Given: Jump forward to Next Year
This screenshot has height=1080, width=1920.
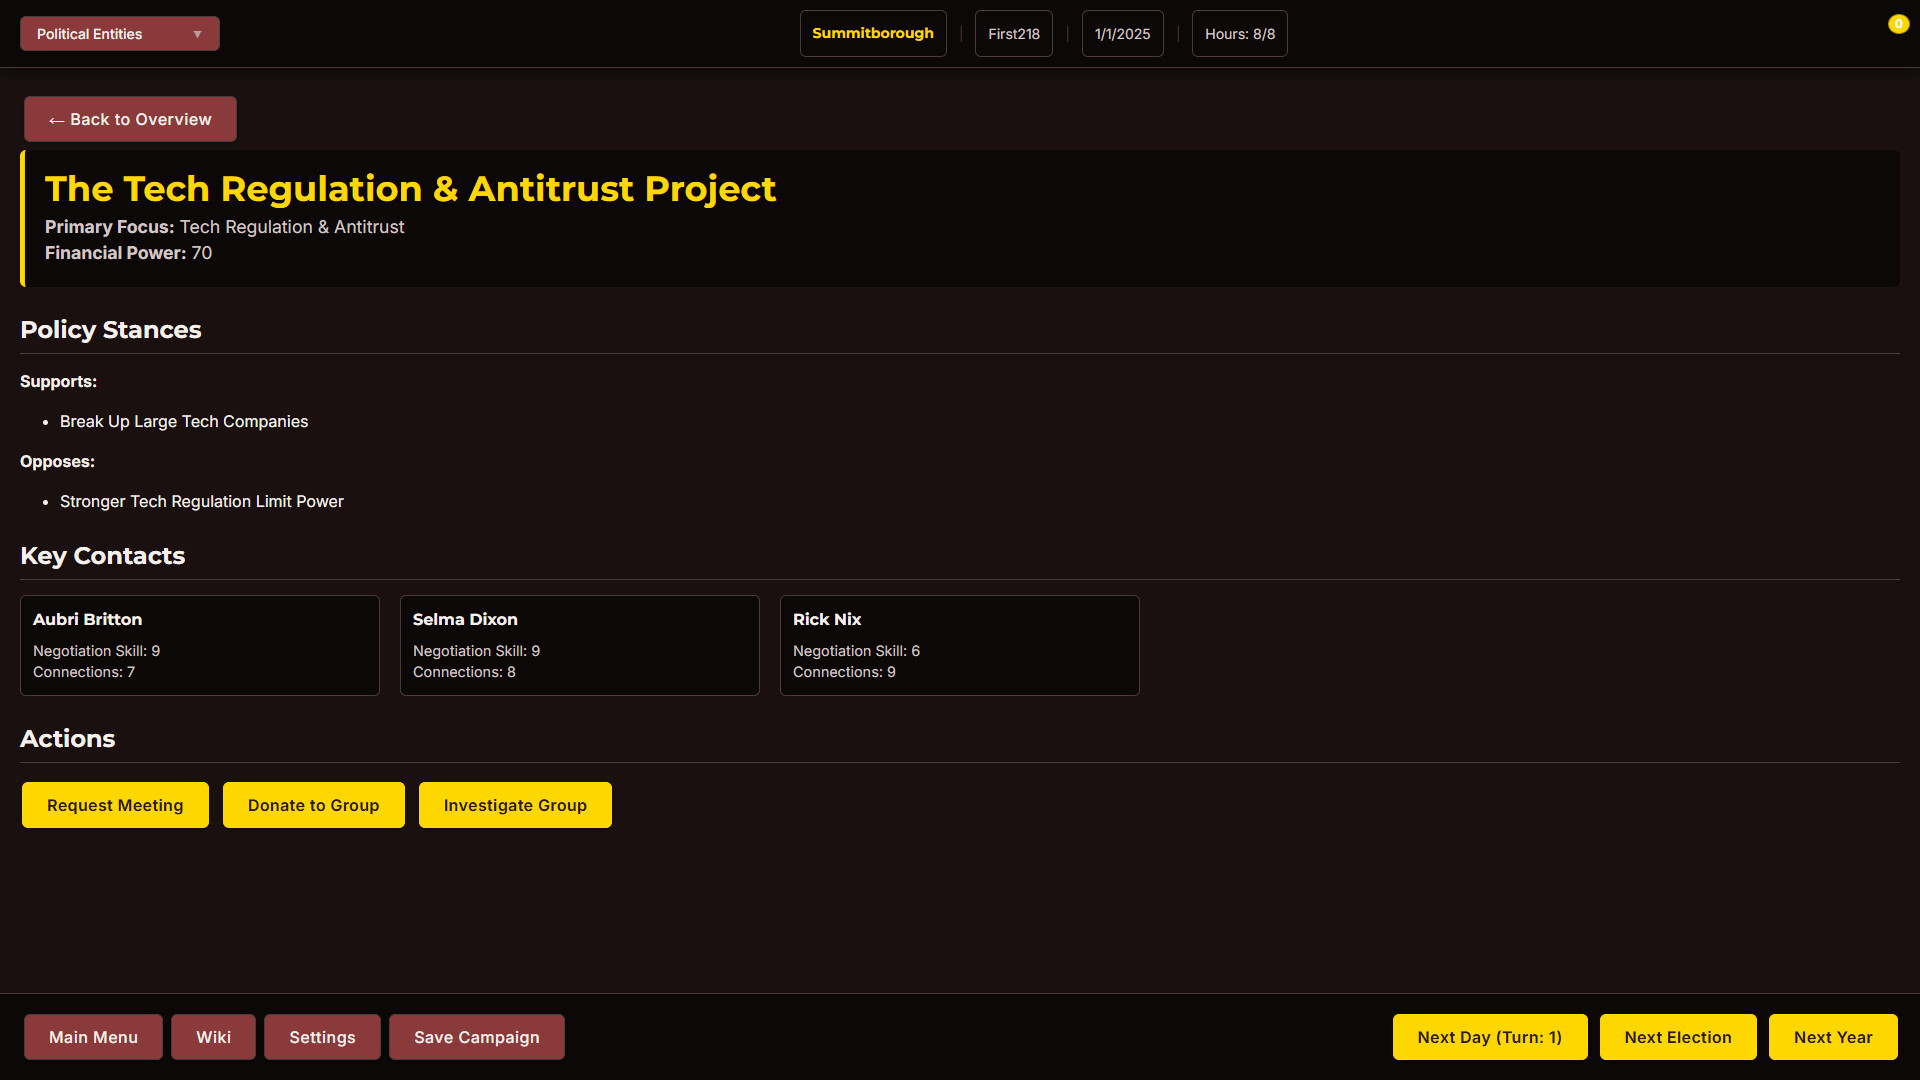Looking at the screenshot, I should 1832,1037.
